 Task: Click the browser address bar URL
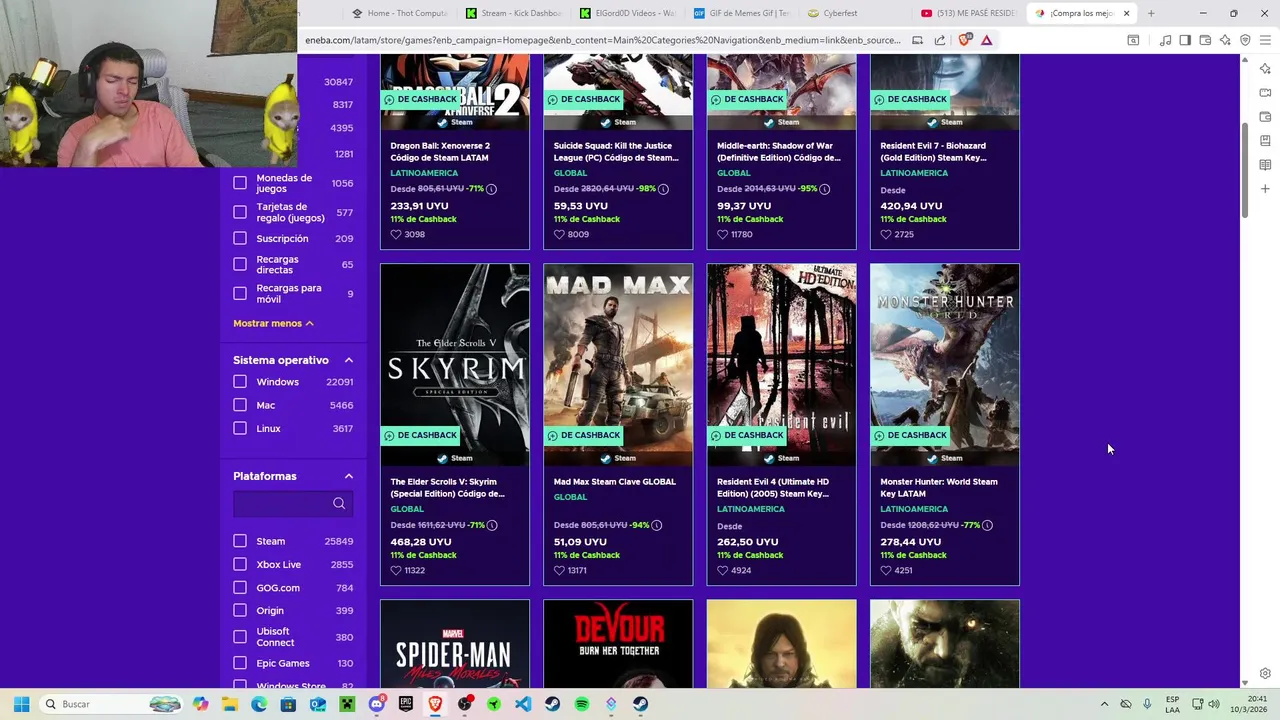point(602,40)
